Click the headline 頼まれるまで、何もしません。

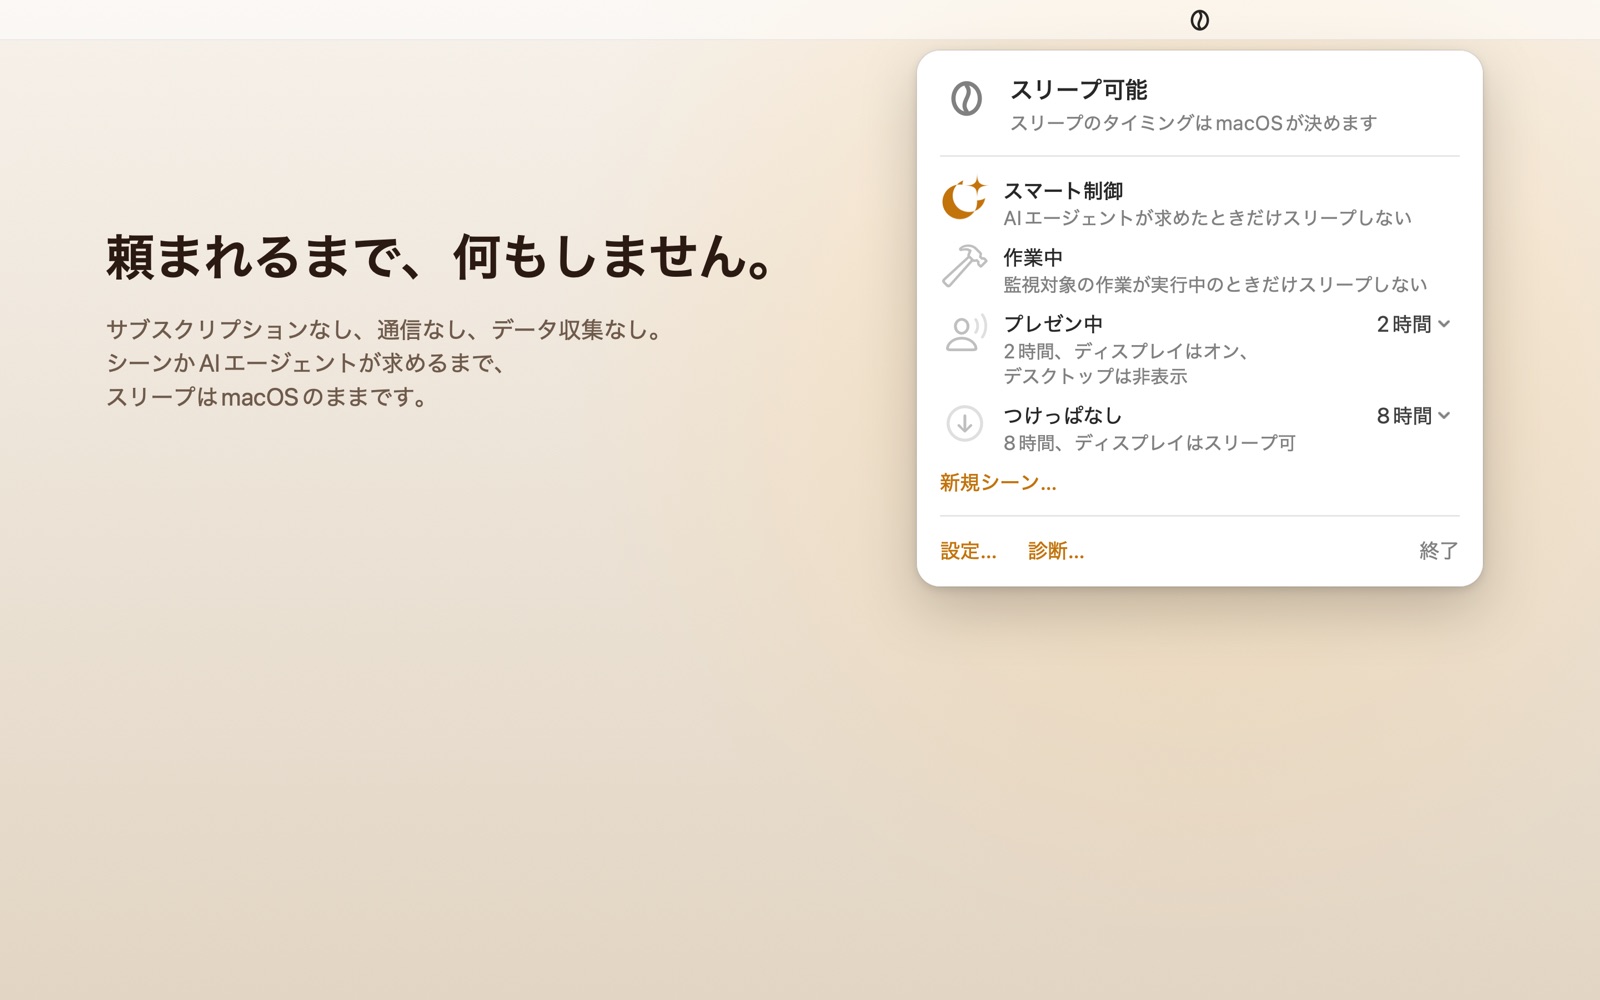(x=440, y=257)
